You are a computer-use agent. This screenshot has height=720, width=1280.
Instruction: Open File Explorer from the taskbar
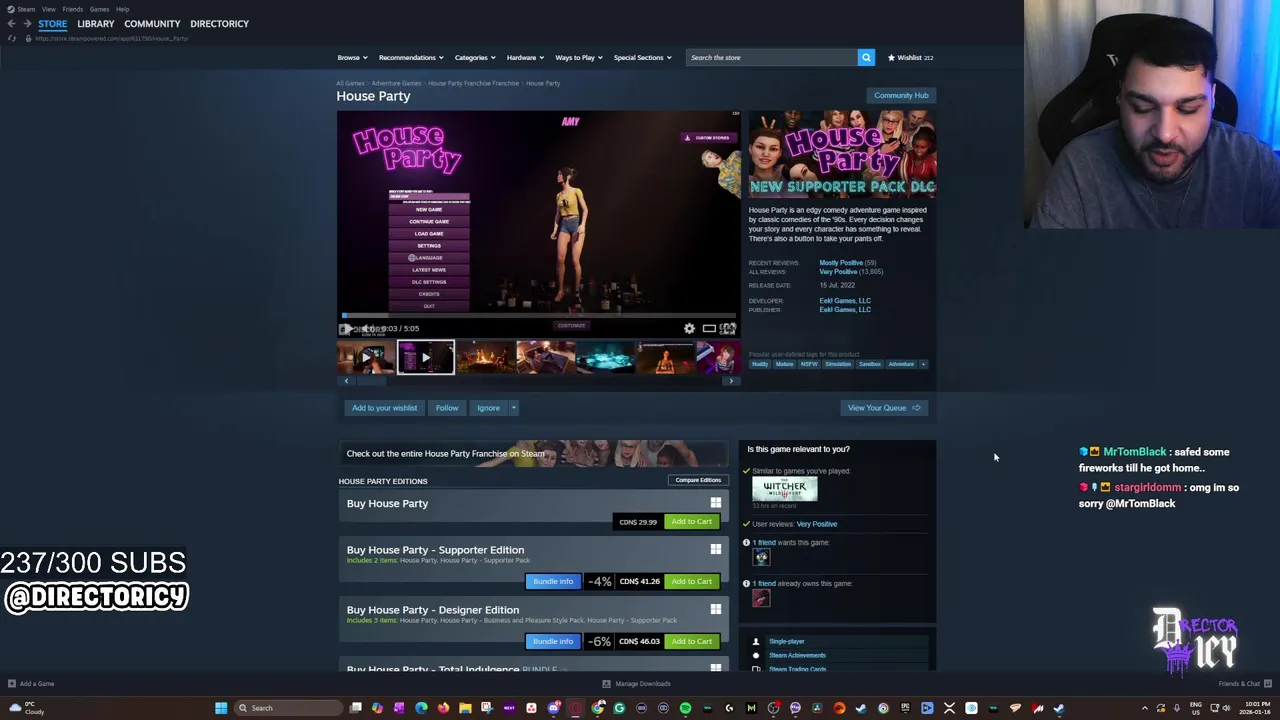465,708
